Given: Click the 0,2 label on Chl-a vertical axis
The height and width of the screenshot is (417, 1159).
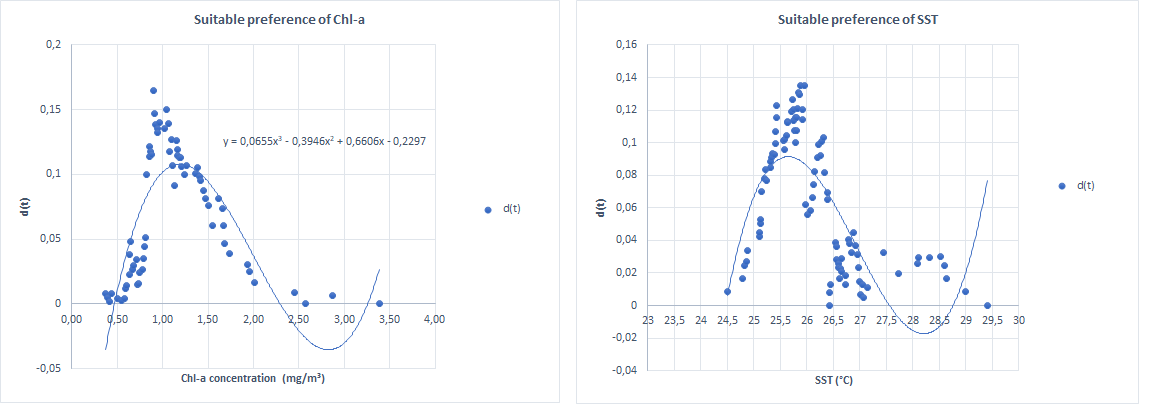Looking at the screenshot, I should point(54,45).
